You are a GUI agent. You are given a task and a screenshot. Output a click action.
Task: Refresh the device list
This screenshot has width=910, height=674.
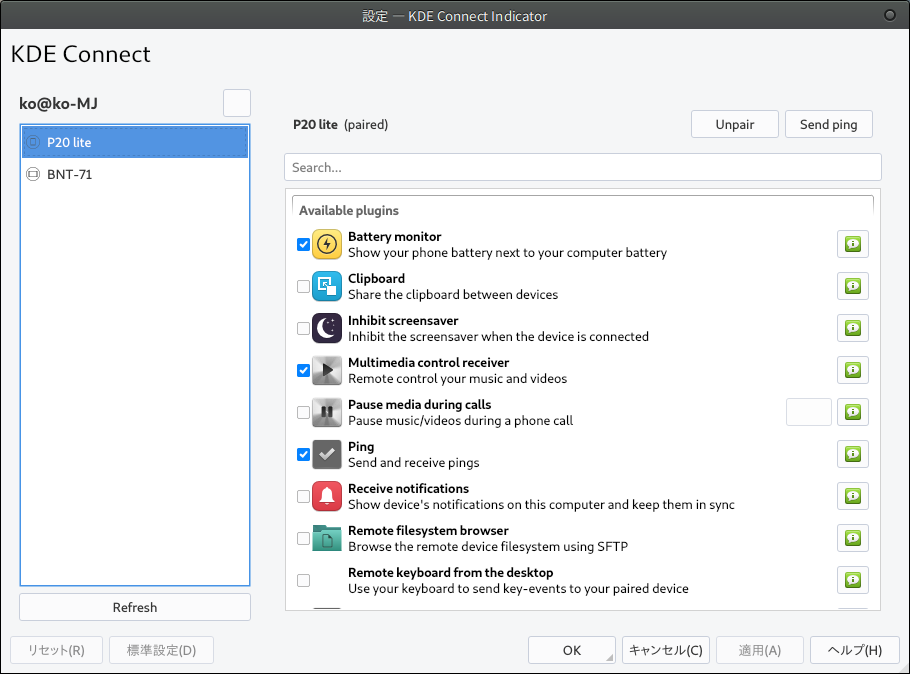point(135,607)
